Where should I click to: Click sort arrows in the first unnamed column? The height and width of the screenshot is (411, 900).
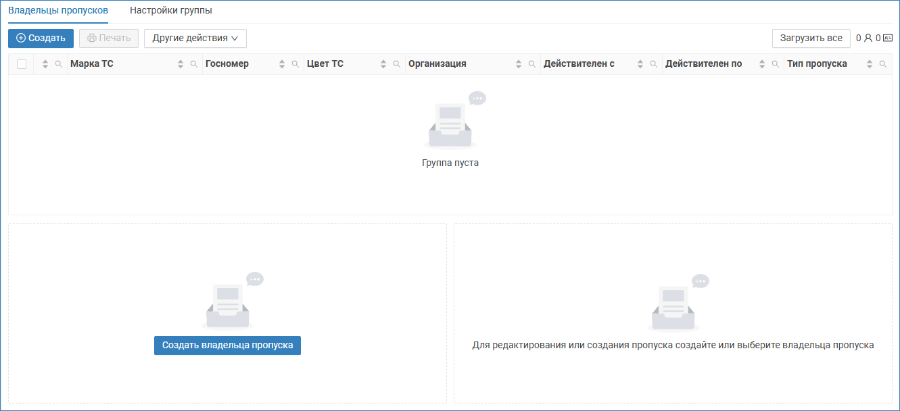point(45,64)
